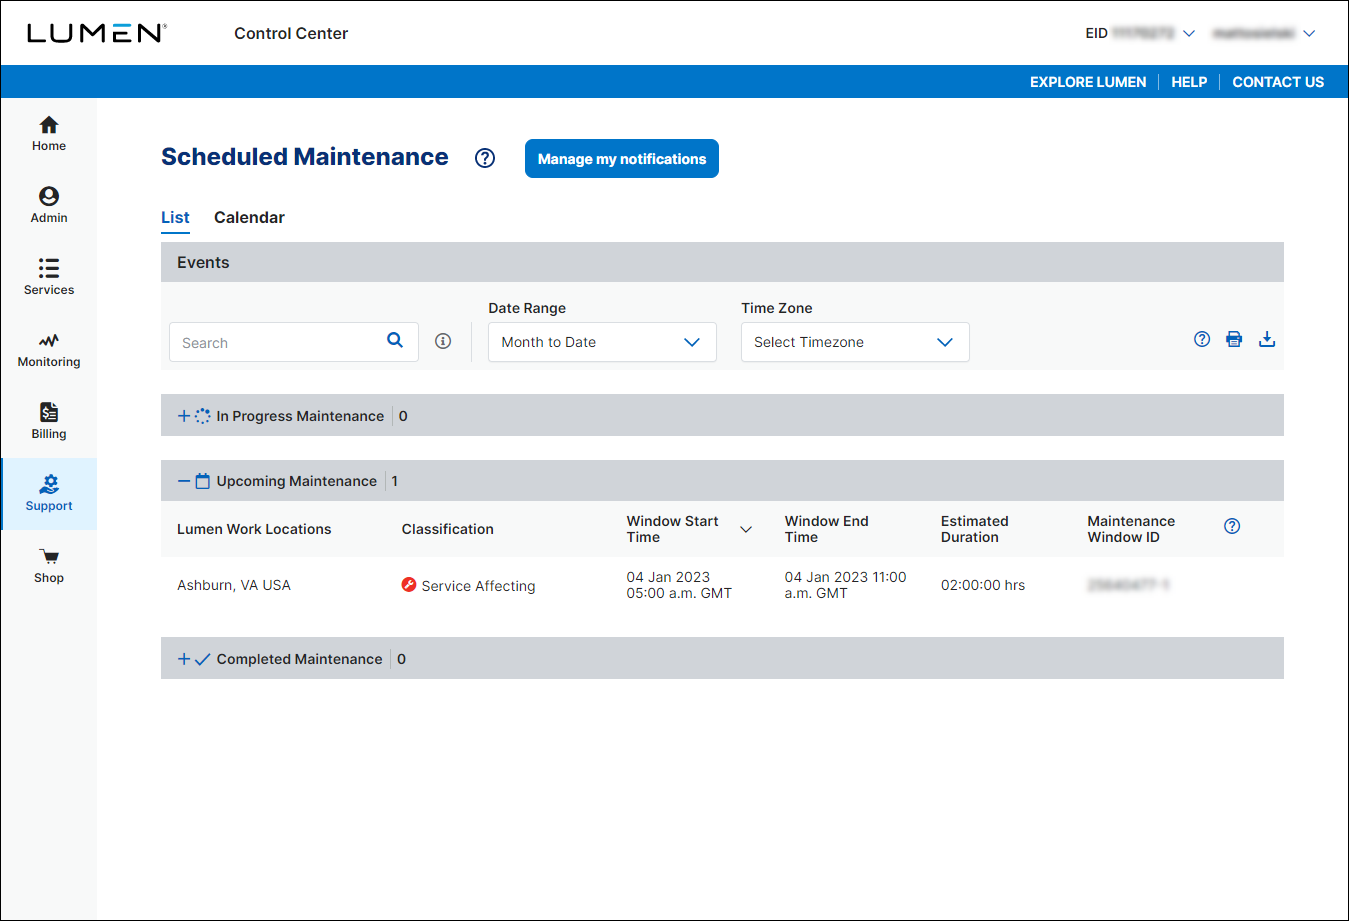Image resolution: width=1349 pixels, height=921 pixels.
Task: Collapse the Upcoming Maintenance section
Action: 184,481
